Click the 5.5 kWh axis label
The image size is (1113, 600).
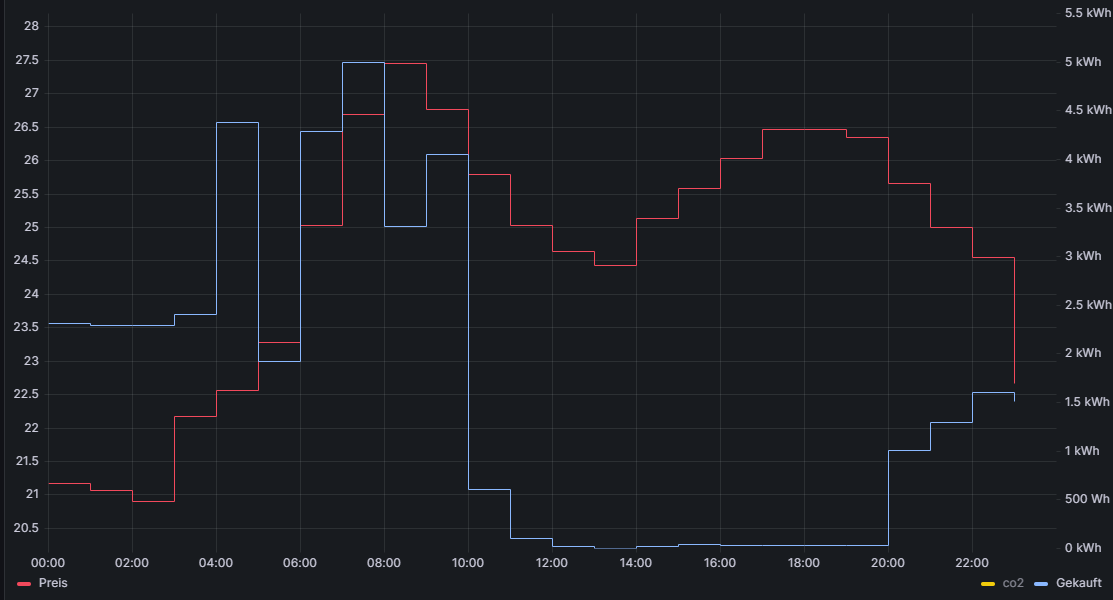1088,13
